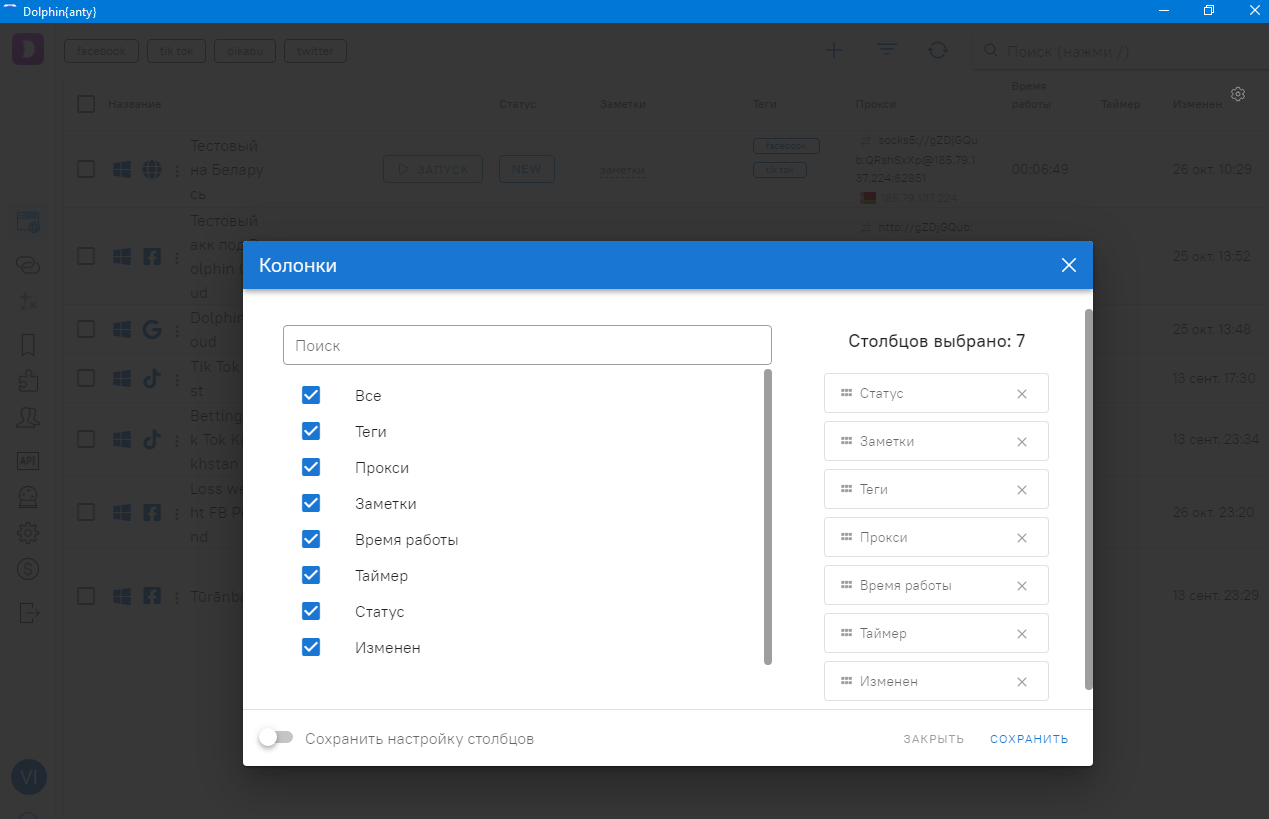This screenshot has width=1269, height=819.
Task: Open the API sidebar icon
Action: click(x=28, y=460)
